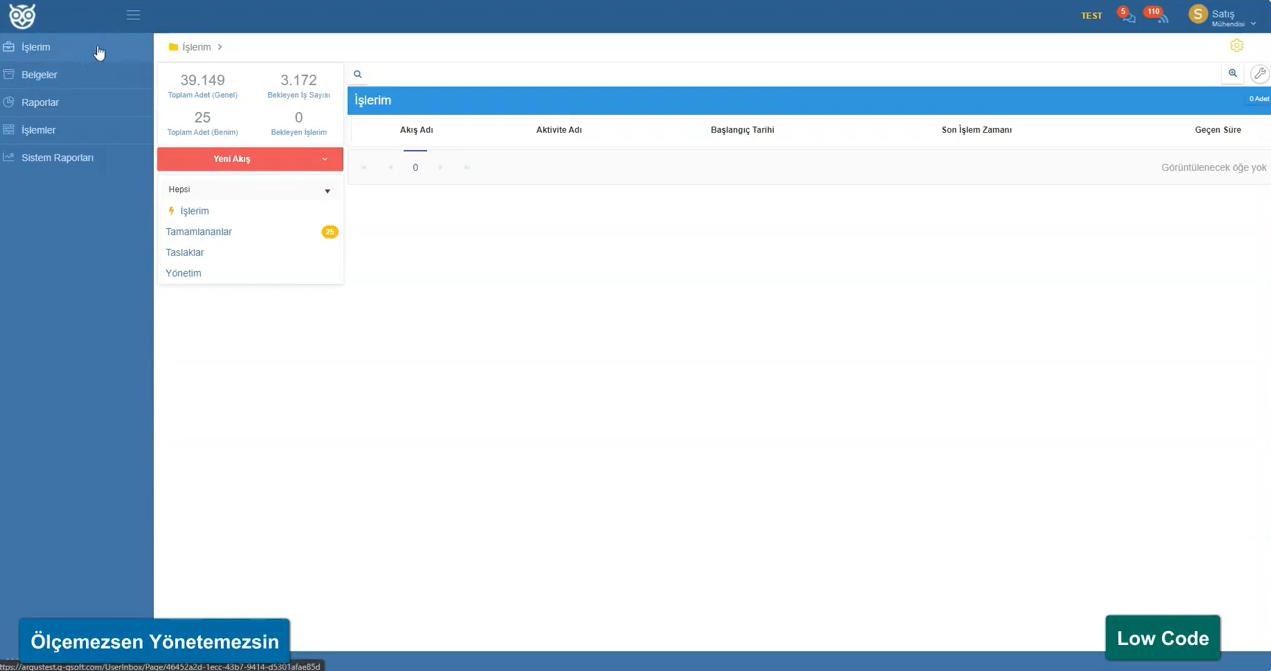The height and width of the screenshot is (671, 1271).
Task: Sort by the Başlangıç Tarihi column header
Action: click(x=742, y=130)
